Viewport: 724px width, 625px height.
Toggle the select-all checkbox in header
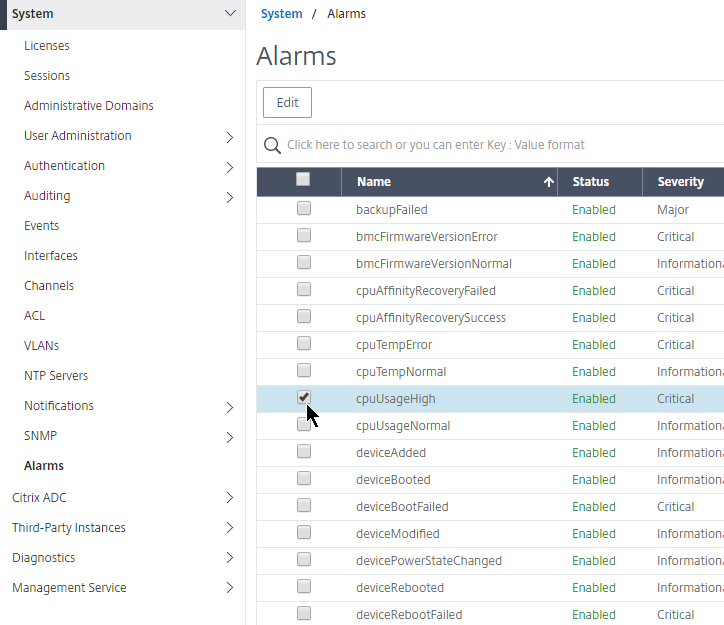point(303,179)
